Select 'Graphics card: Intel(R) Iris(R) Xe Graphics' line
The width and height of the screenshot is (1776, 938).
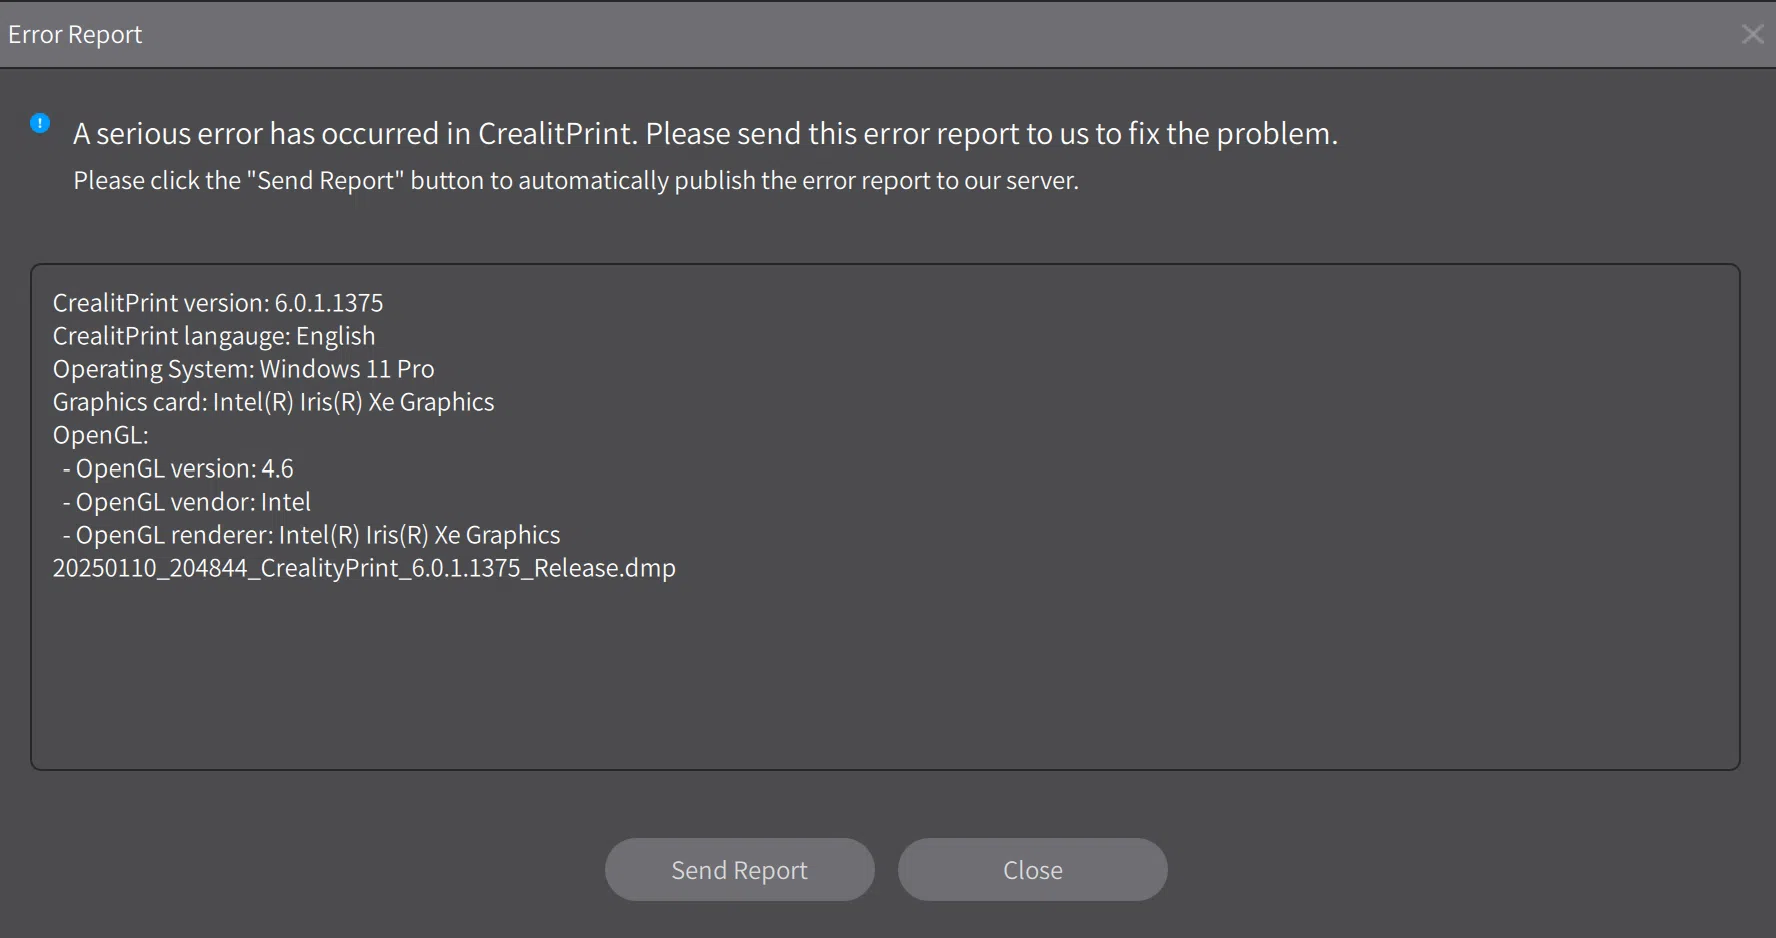pyautogui.click(x=273, y=402)
